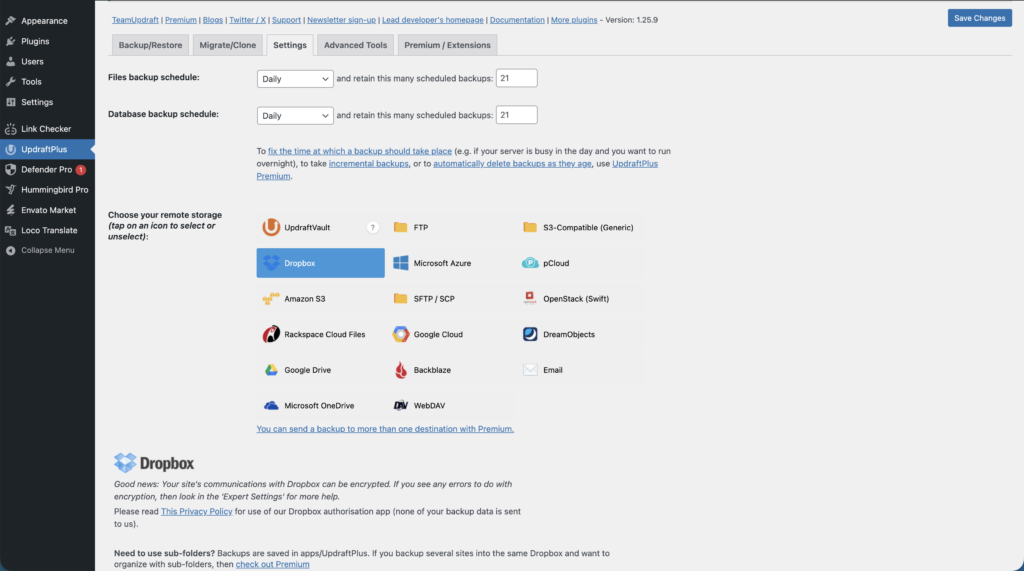Image resolution: width=1024 pixels, height=571 pixels.
Task: Switch to the Backup/Restore tab
Action: point(149,45)
